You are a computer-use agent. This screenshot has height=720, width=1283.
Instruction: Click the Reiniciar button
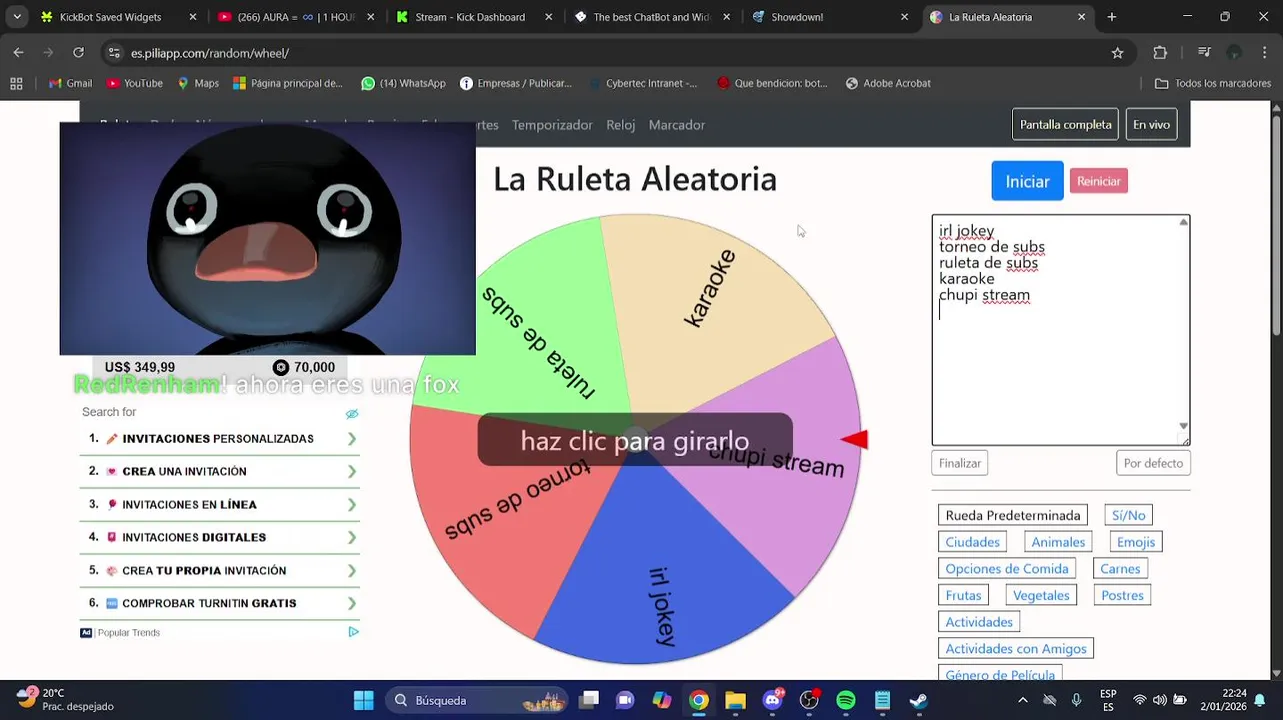[x=1098, y=181]
